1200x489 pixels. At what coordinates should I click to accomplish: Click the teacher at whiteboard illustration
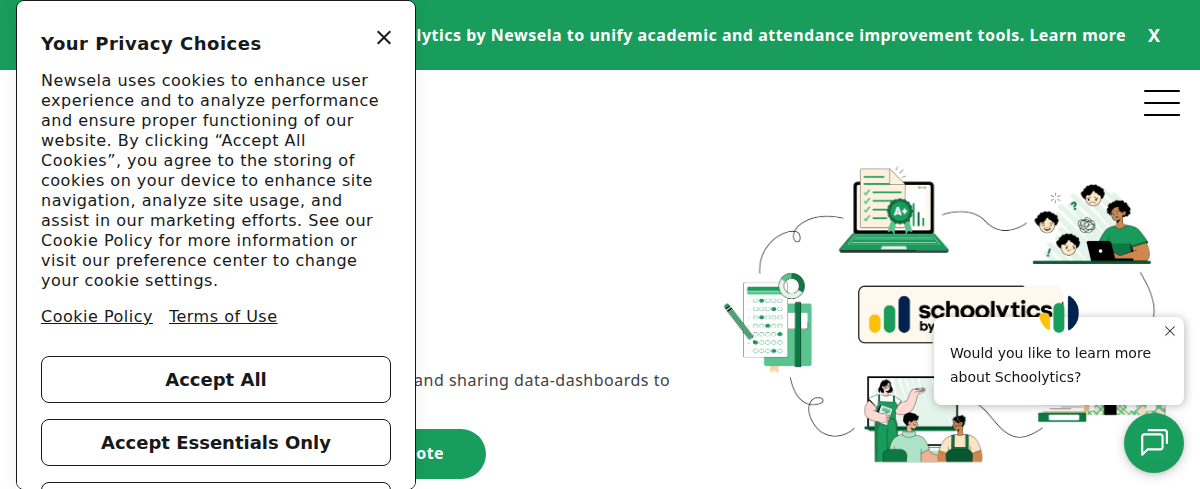pyautogui.click(x=922, y=420)
